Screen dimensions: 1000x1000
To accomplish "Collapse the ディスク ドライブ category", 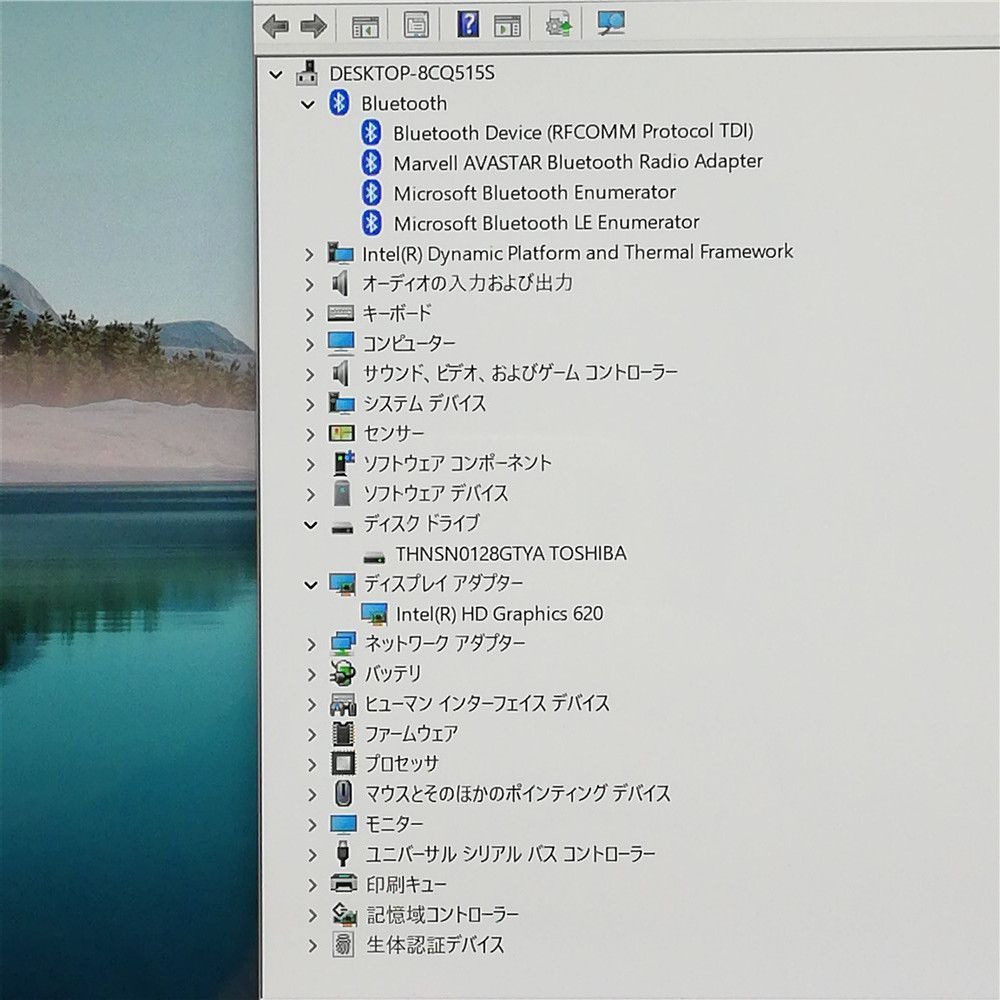I will click(311, 525).
